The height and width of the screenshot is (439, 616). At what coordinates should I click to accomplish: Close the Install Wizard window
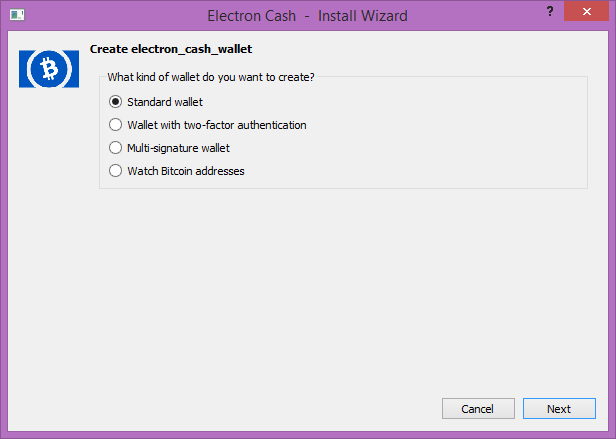(587, 11)
